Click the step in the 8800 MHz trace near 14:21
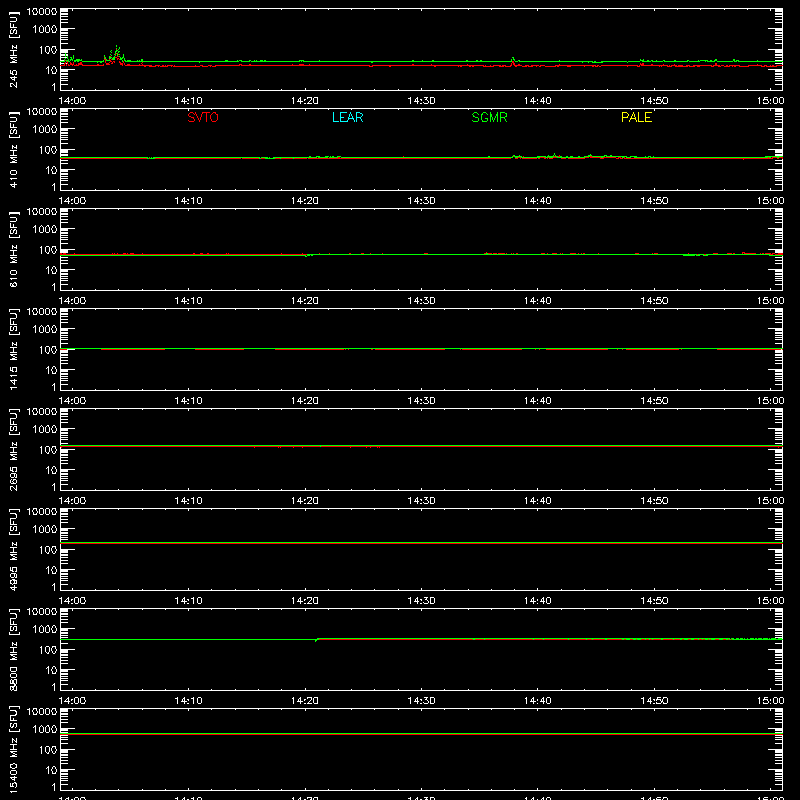Screen dimensions: 800x800 click(316, 639)
